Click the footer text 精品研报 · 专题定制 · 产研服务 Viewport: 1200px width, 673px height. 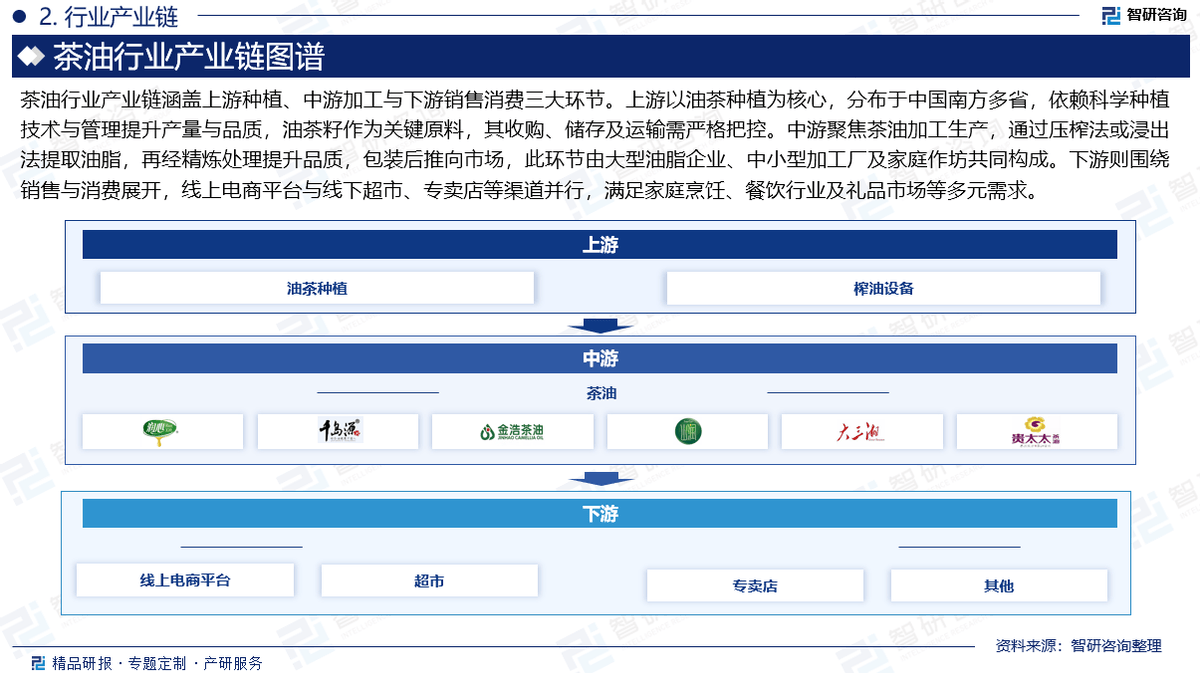[x=157, y=663]
